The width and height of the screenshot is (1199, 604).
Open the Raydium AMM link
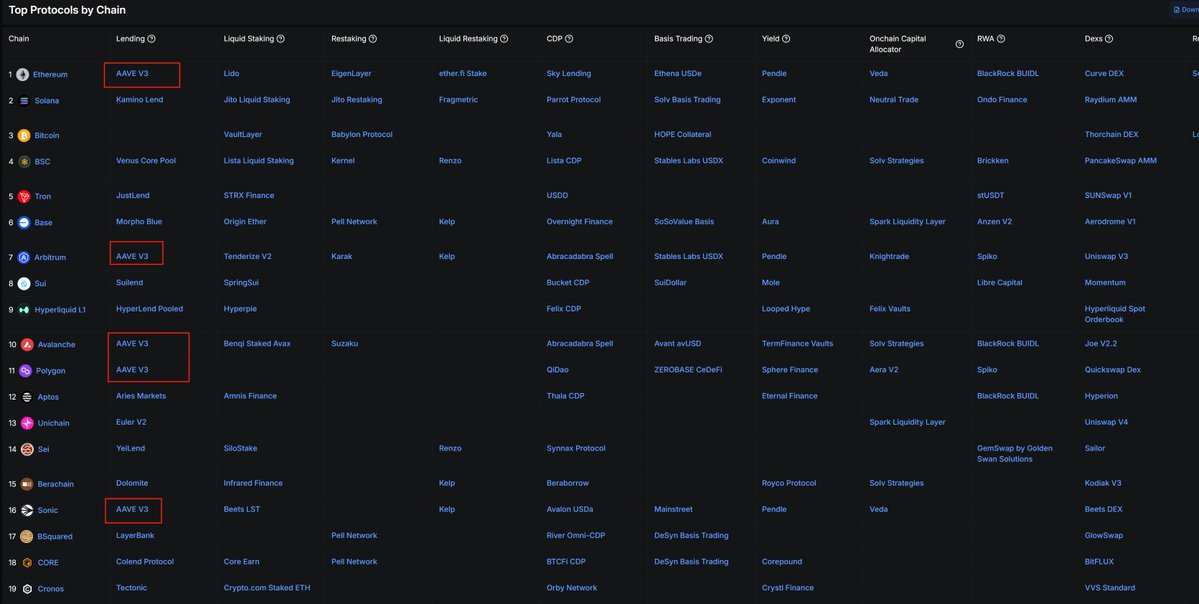[1110, 100]
